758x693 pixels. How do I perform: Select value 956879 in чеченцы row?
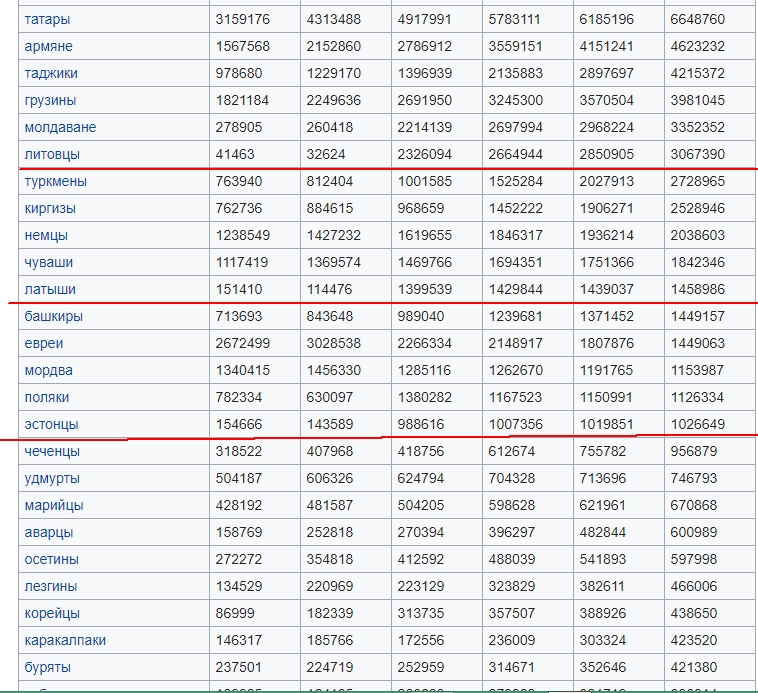pos(694,452)
